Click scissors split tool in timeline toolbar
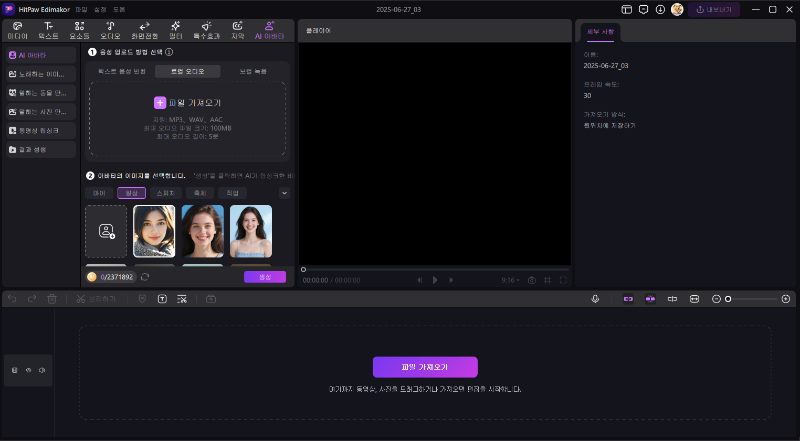This screenshot has height=441, width=800. pyautogui.click(x=96, y=299)
